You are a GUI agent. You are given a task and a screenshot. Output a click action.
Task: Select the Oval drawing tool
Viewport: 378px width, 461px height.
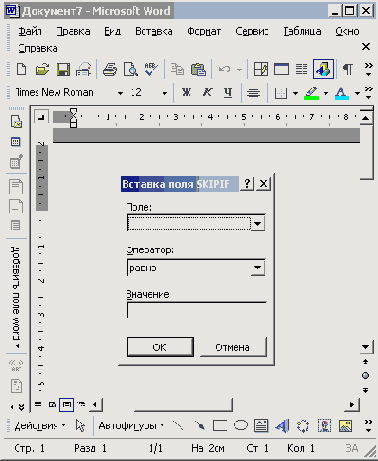[x=240, y=426]
